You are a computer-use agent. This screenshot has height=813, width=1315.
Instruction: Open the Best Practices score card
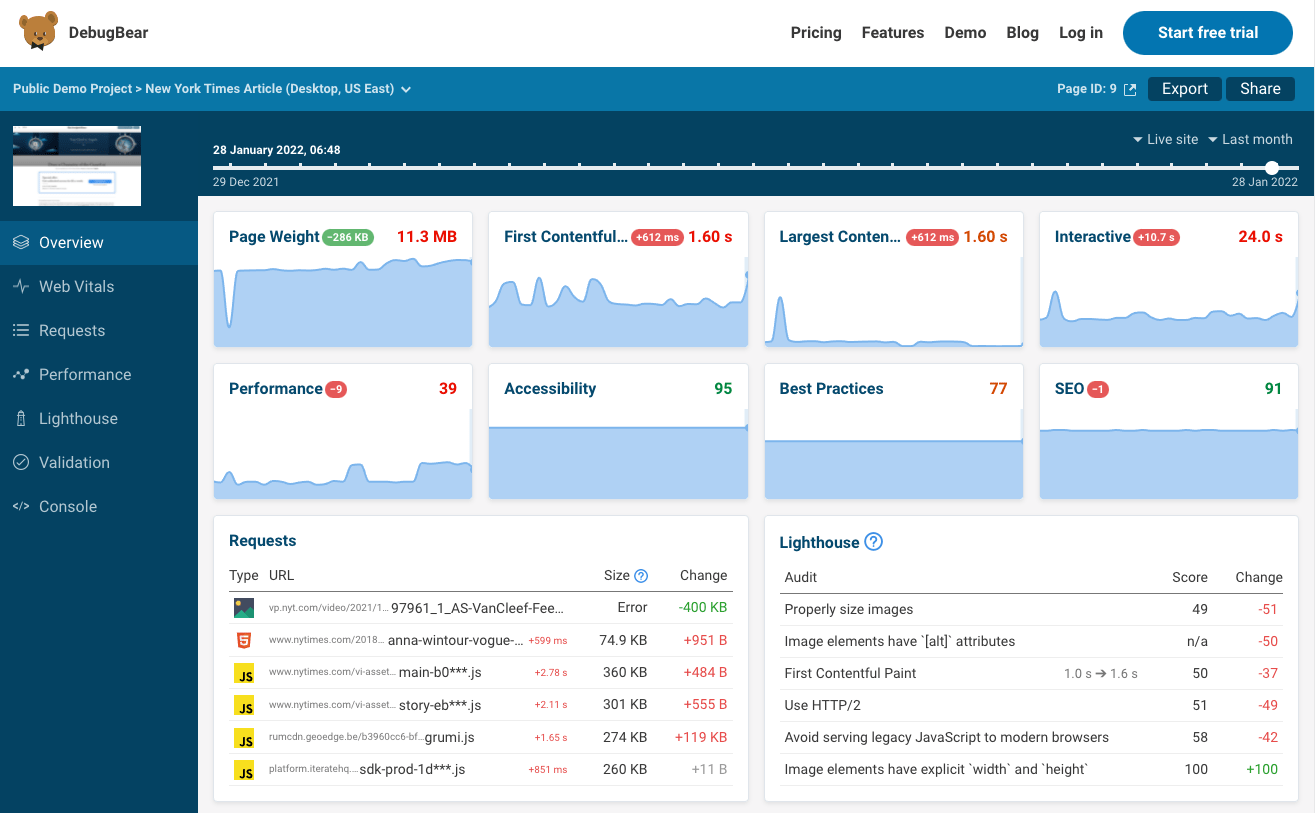coord(894,431)
